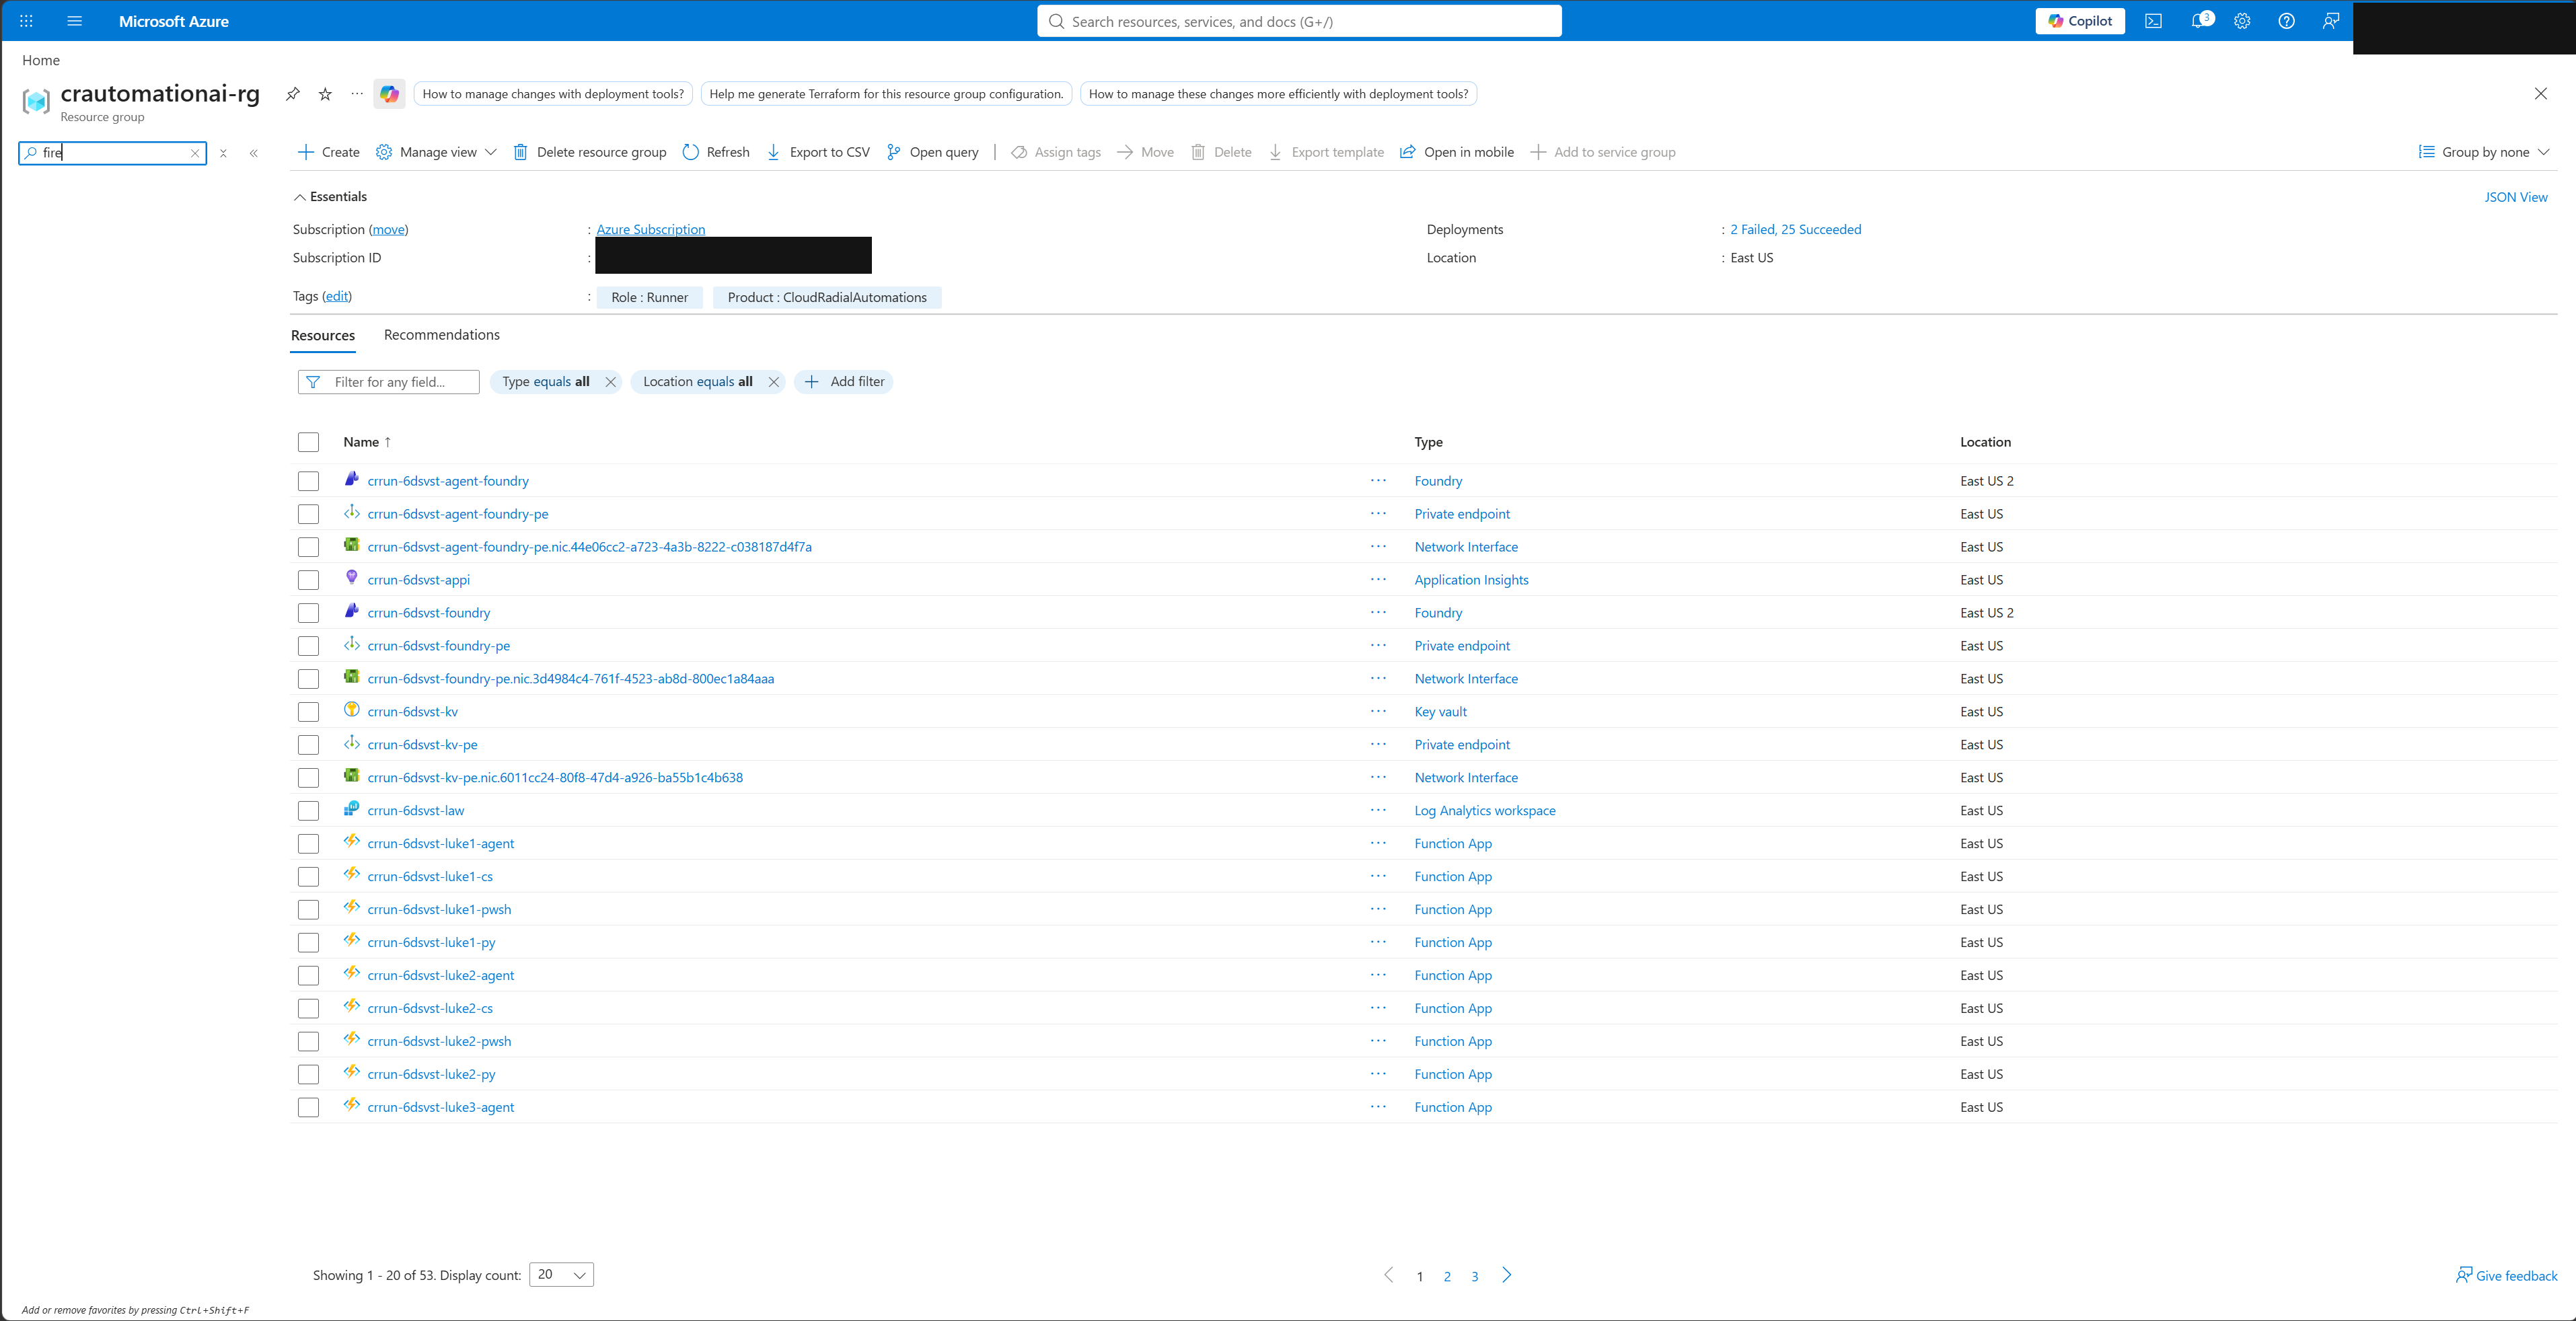2576x1321 pixels.
Task: Add resource group to favorites star
Action: [325, 94]
